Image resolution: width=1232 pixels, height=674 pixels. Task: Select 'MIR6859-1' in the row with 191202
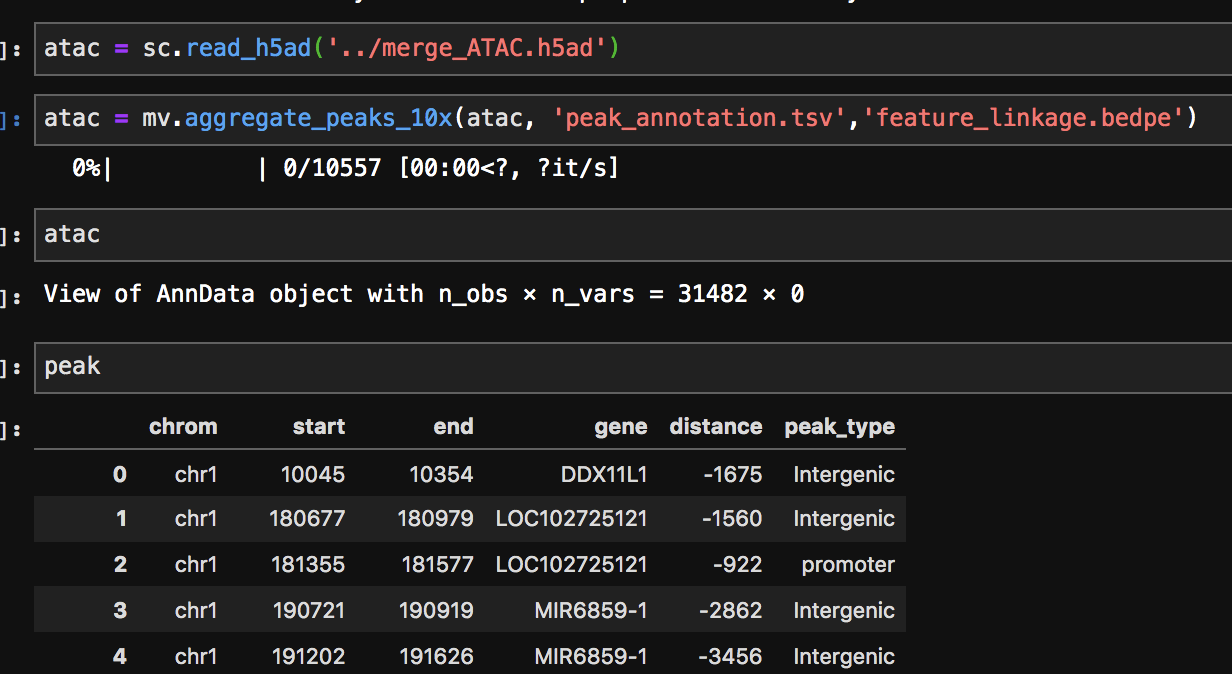point(591,656)
